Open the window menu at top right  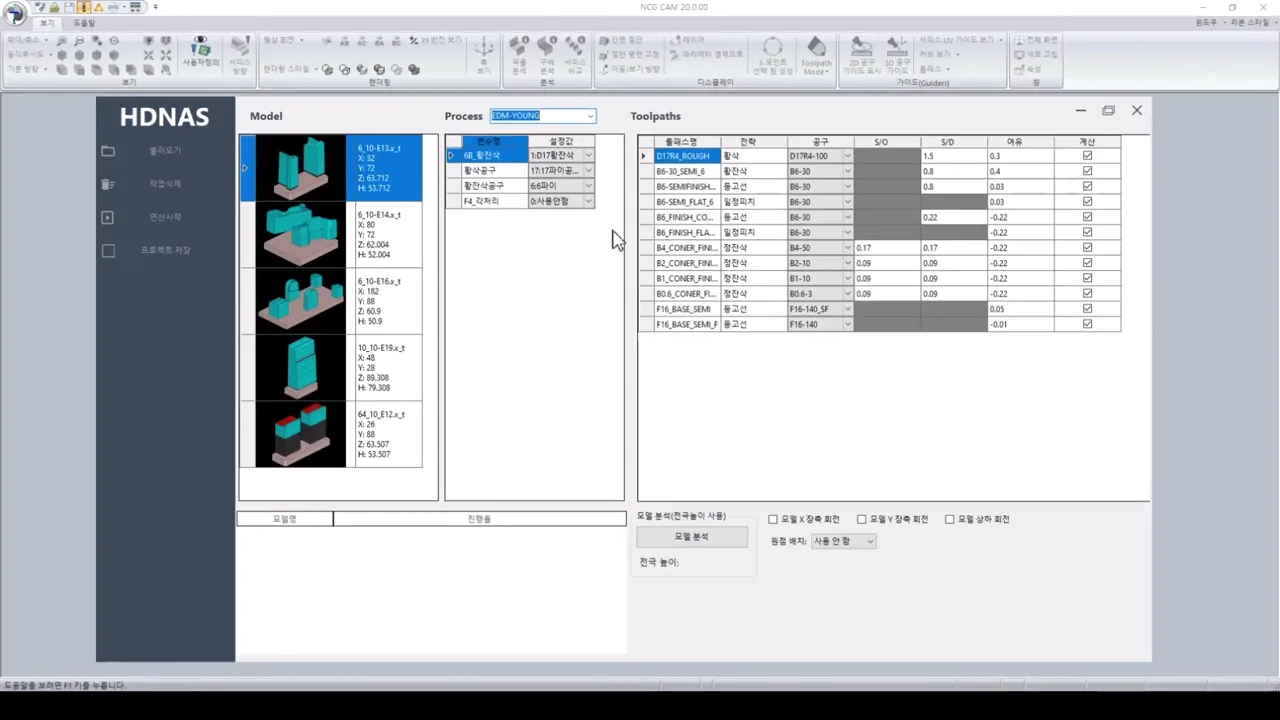[x=1209, y=22]
